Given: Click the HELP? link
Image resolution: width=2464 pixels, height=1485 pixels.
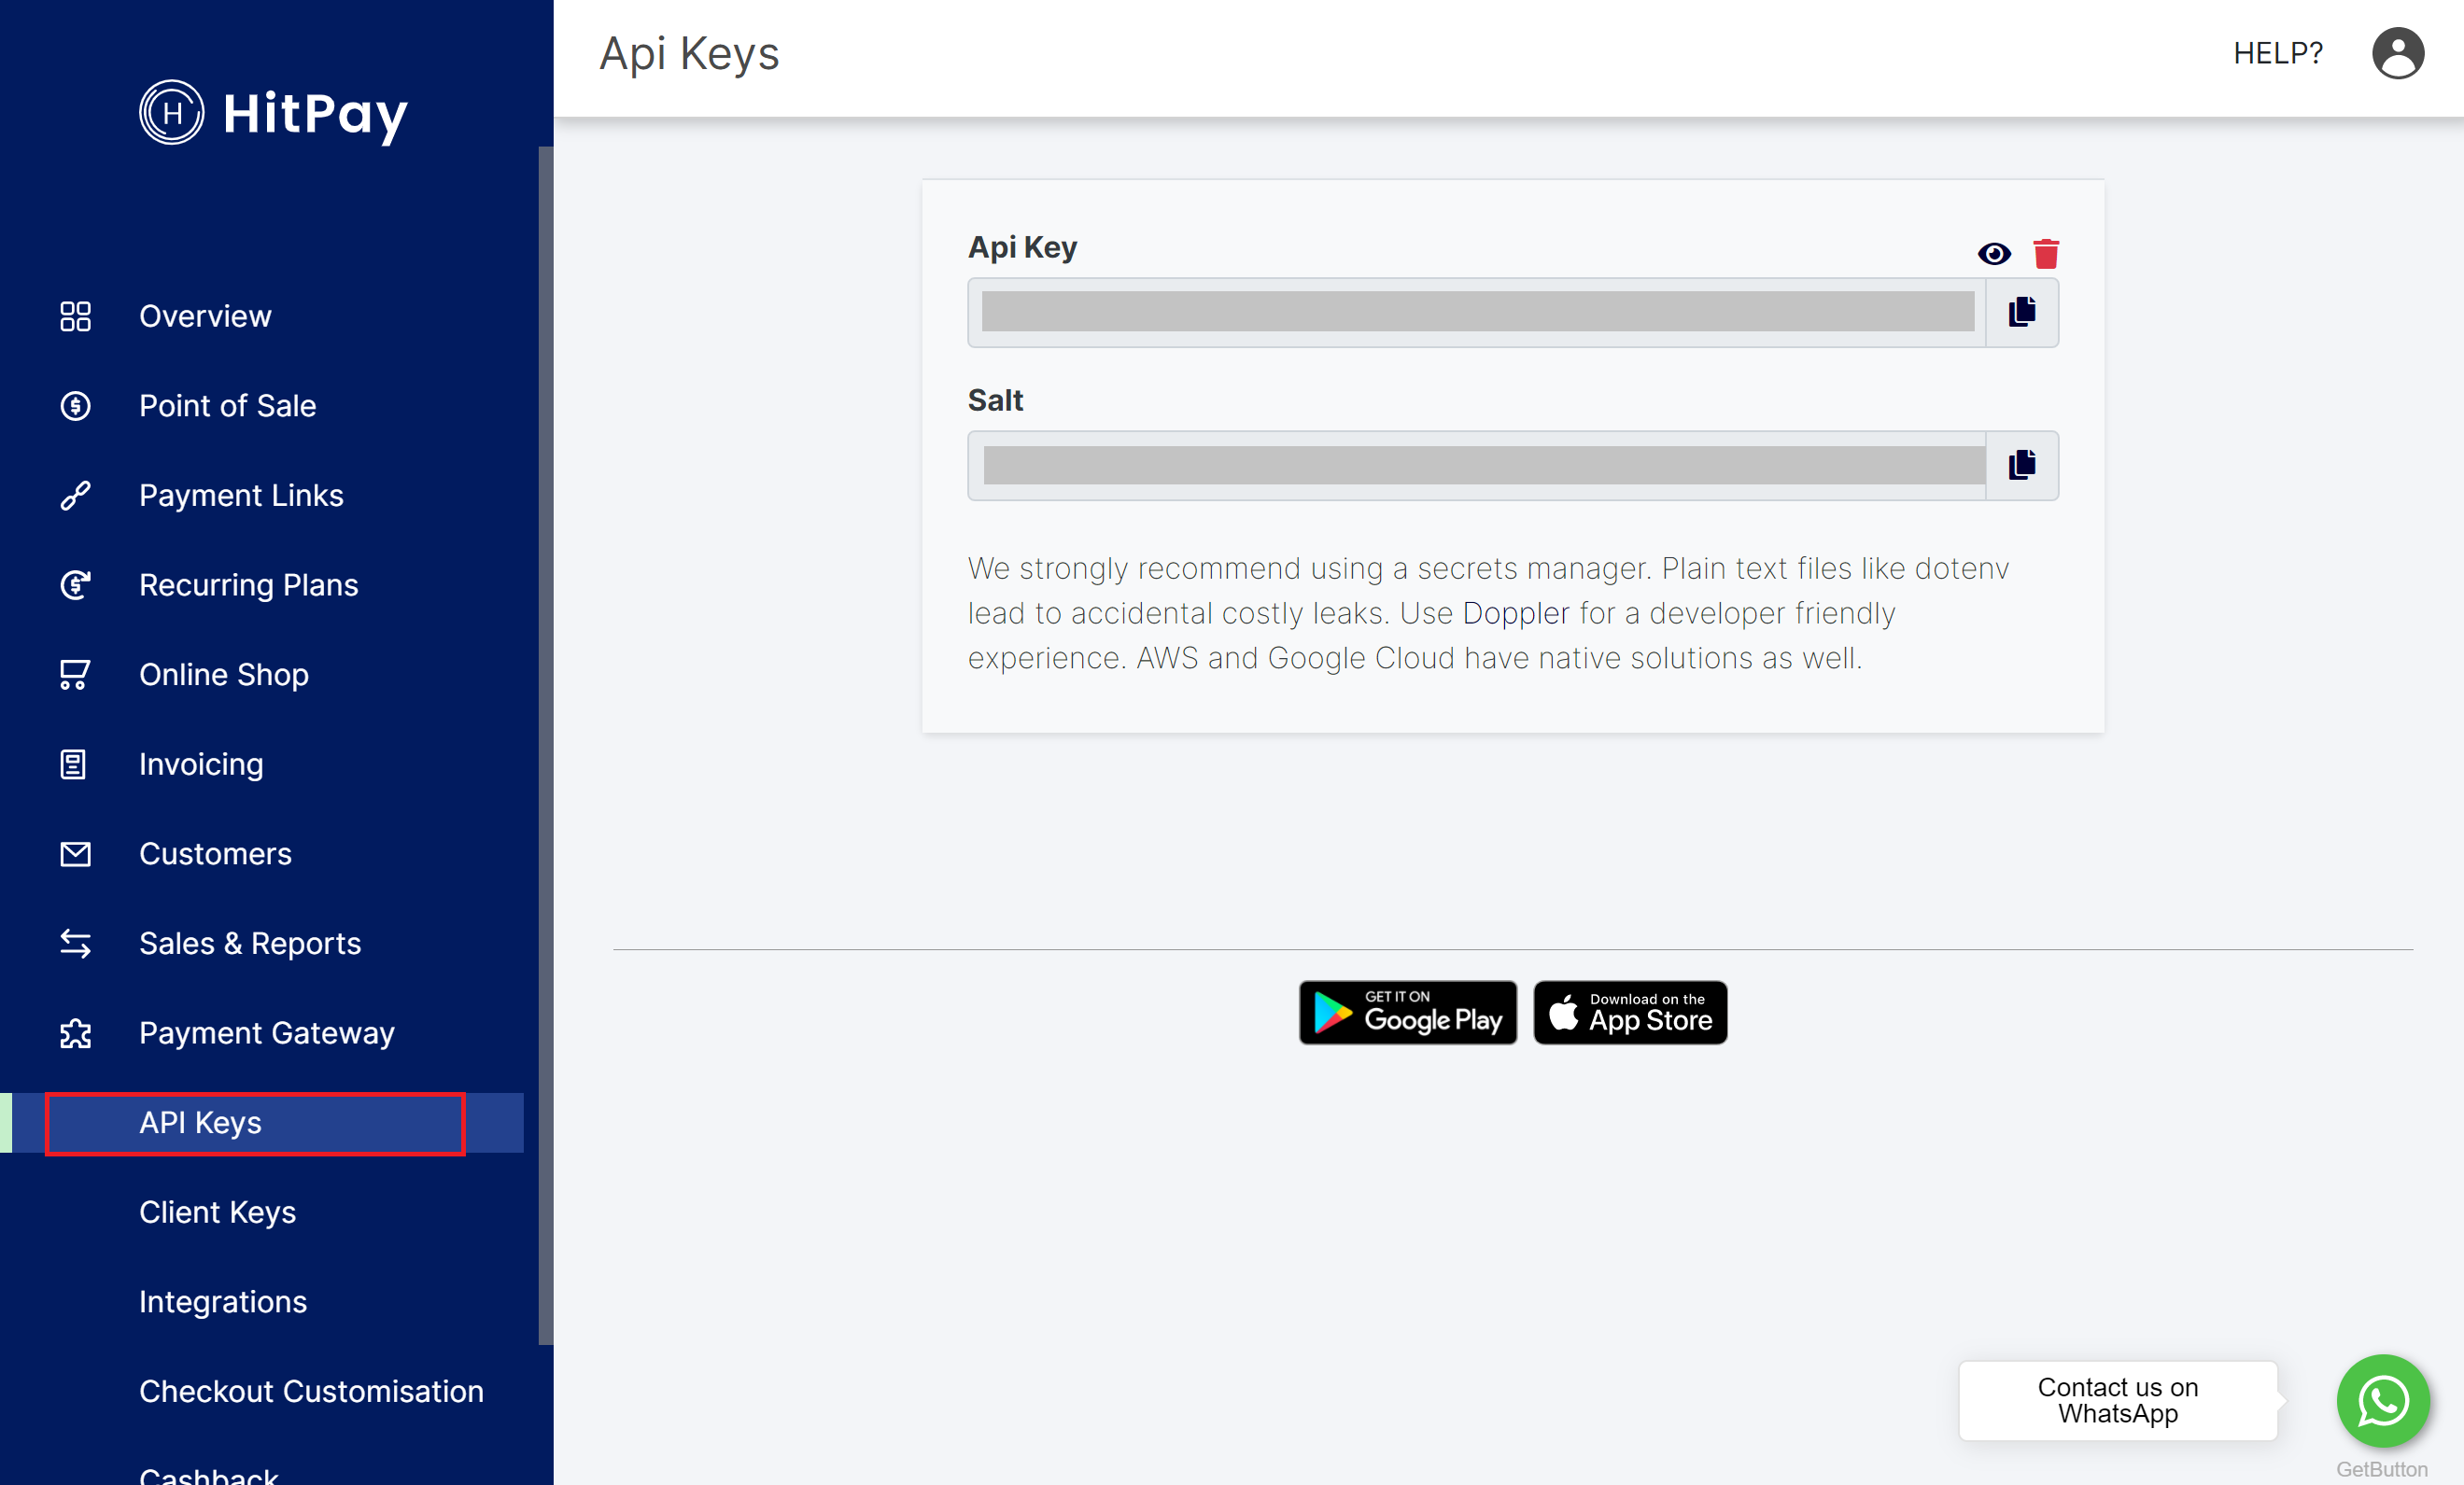Looking at the screenshot, I should click(x=2277, y=53).
